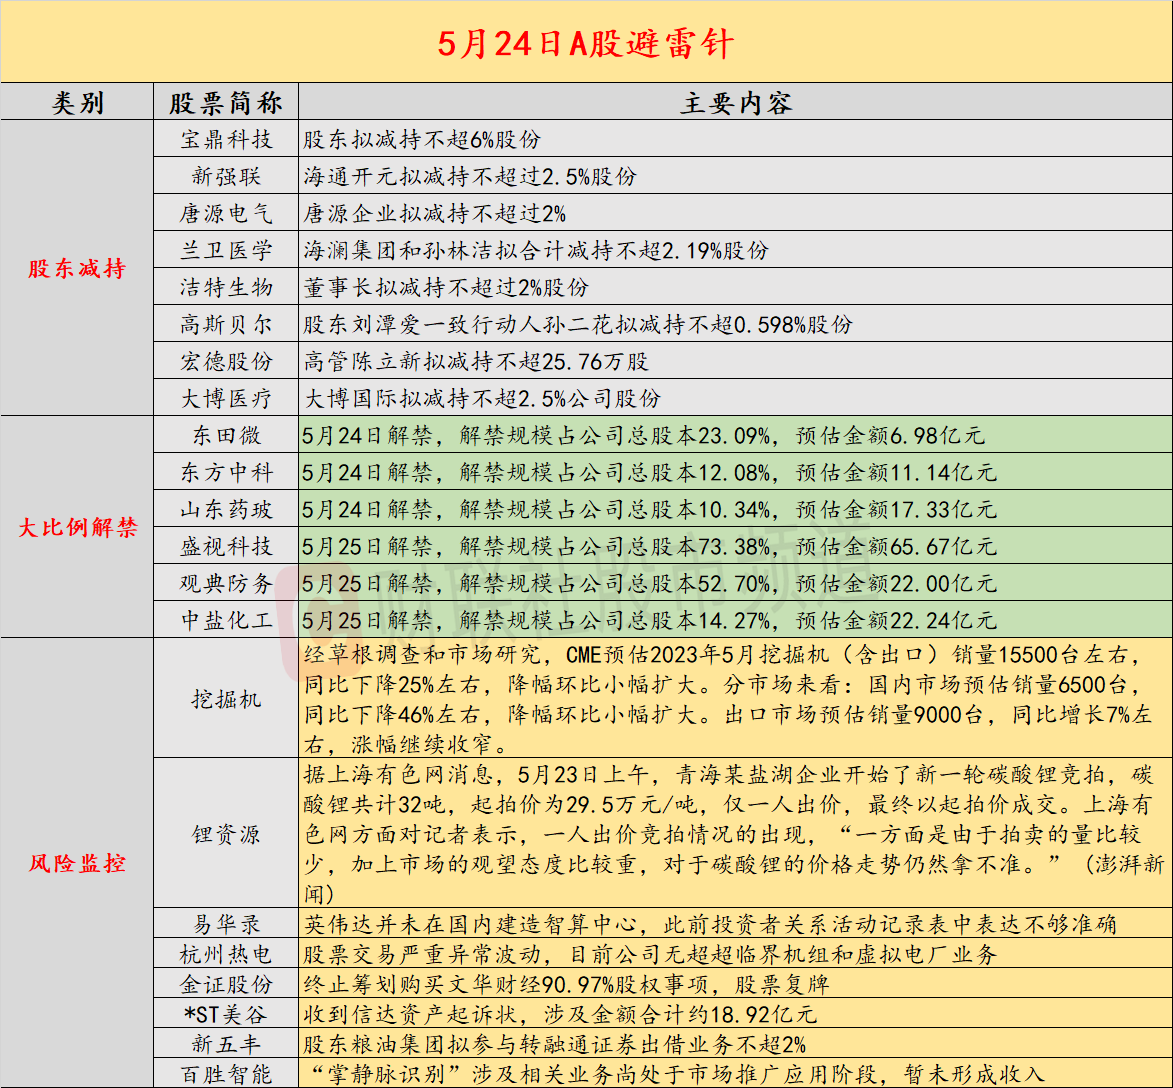Image resolution: width=1173 pixels, height=1088 pixels.
Task: Select the "易华录" stock cell
Action: [226, 924]
